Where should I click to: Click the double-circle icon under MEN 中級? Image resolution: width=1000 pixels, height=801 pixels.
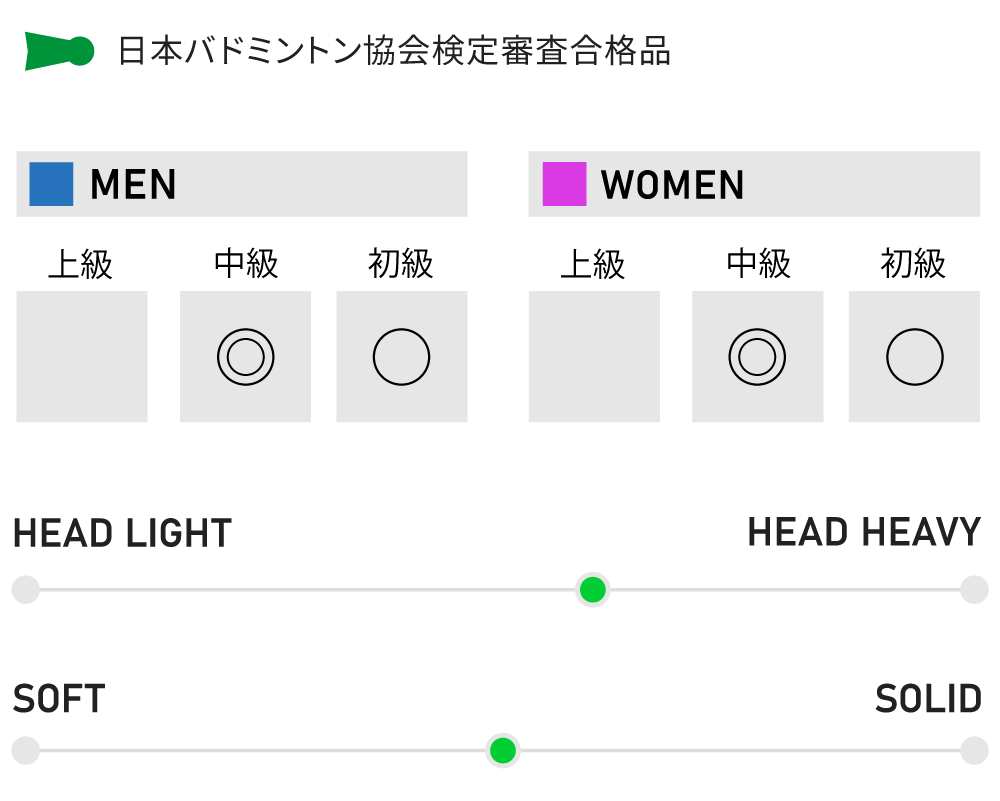tap(245, 357)
